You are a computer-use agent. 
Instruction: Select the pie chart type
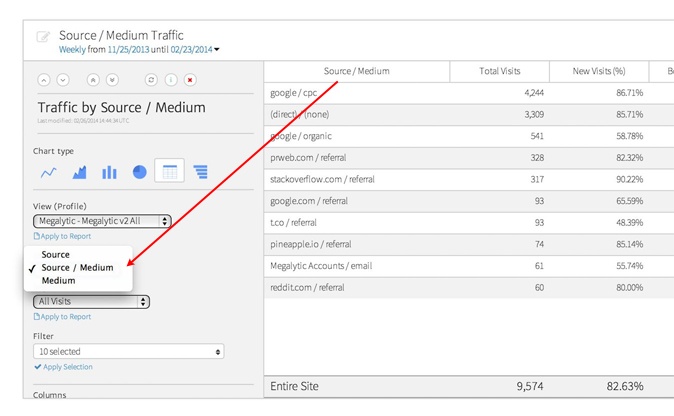point(139,172)
